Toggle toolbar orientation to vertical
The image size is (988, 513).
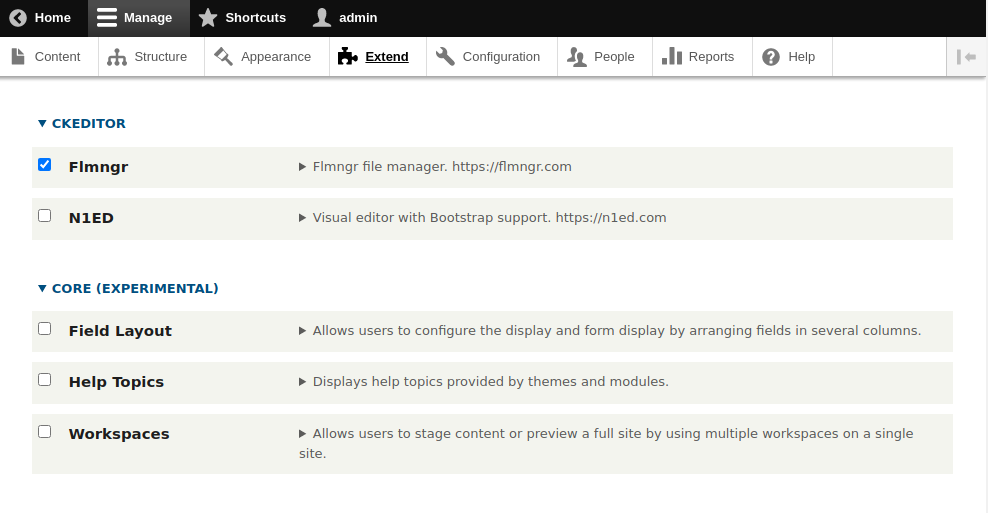[x=967, y=57]
